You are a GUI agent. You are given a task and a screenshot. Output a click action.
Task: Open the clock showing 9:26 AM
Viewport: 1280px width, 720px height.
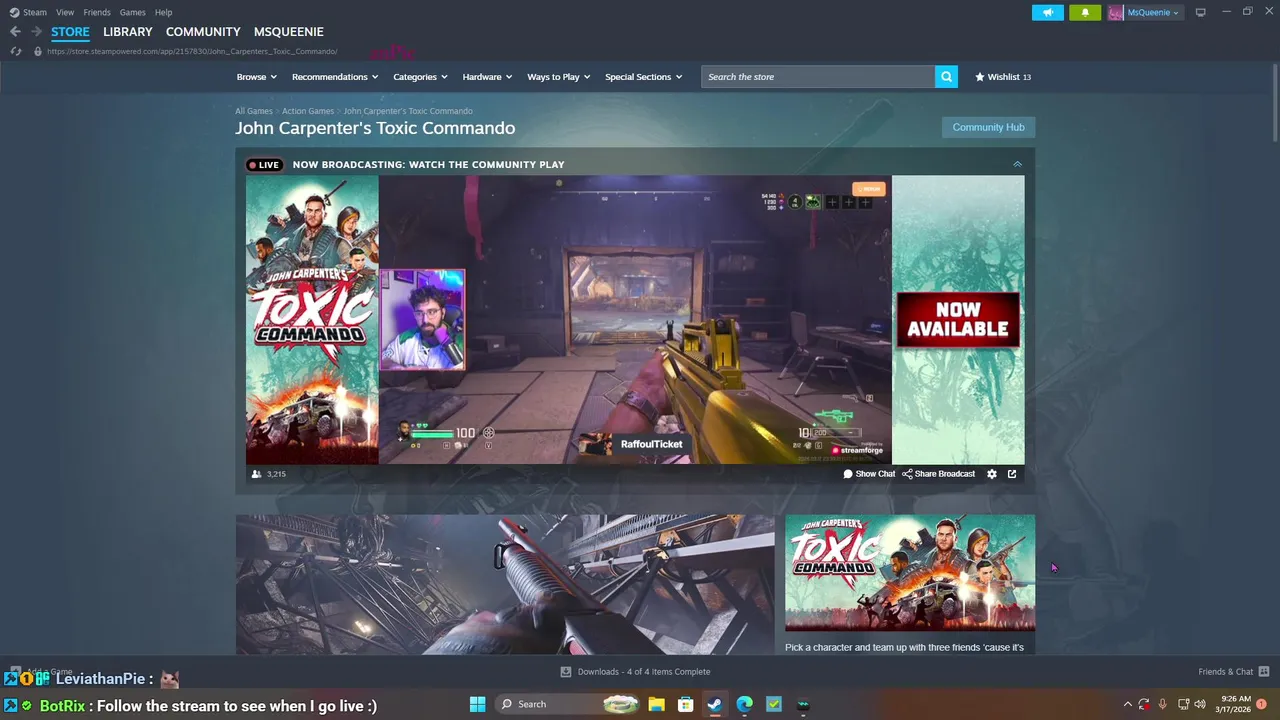(1233, 704)
